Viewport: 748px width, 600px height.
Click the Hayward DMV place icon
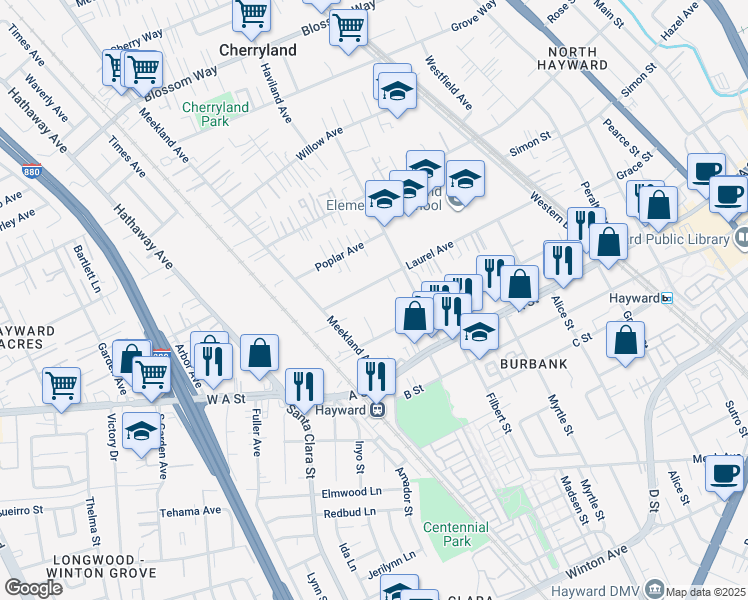click(x=655, y=588)
